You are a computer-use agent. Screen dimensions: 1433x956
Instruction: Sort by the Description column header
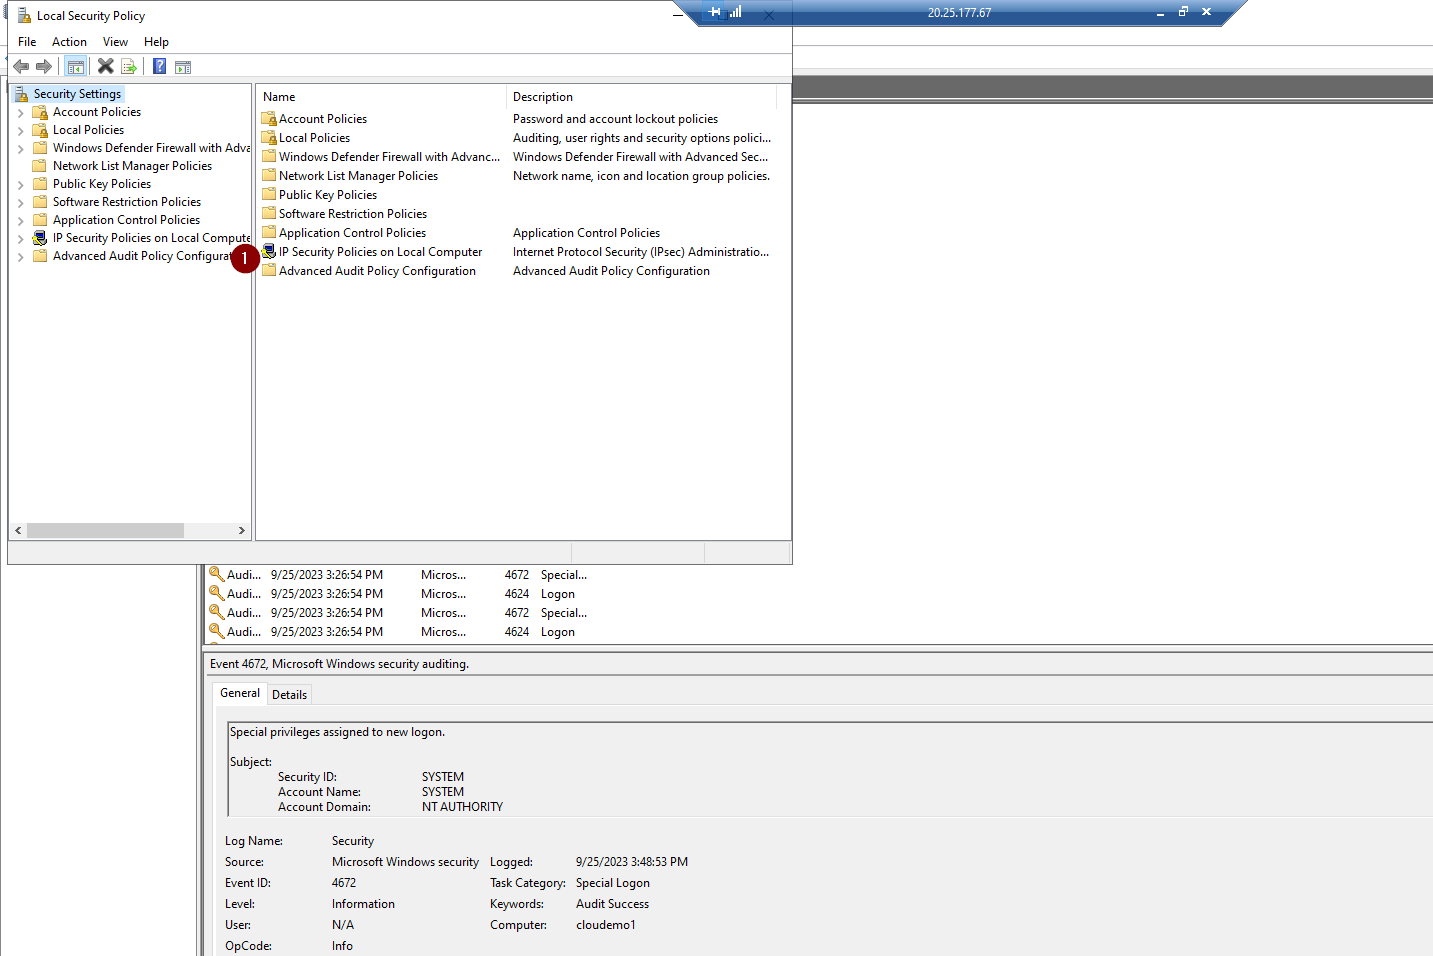[641, 97]
